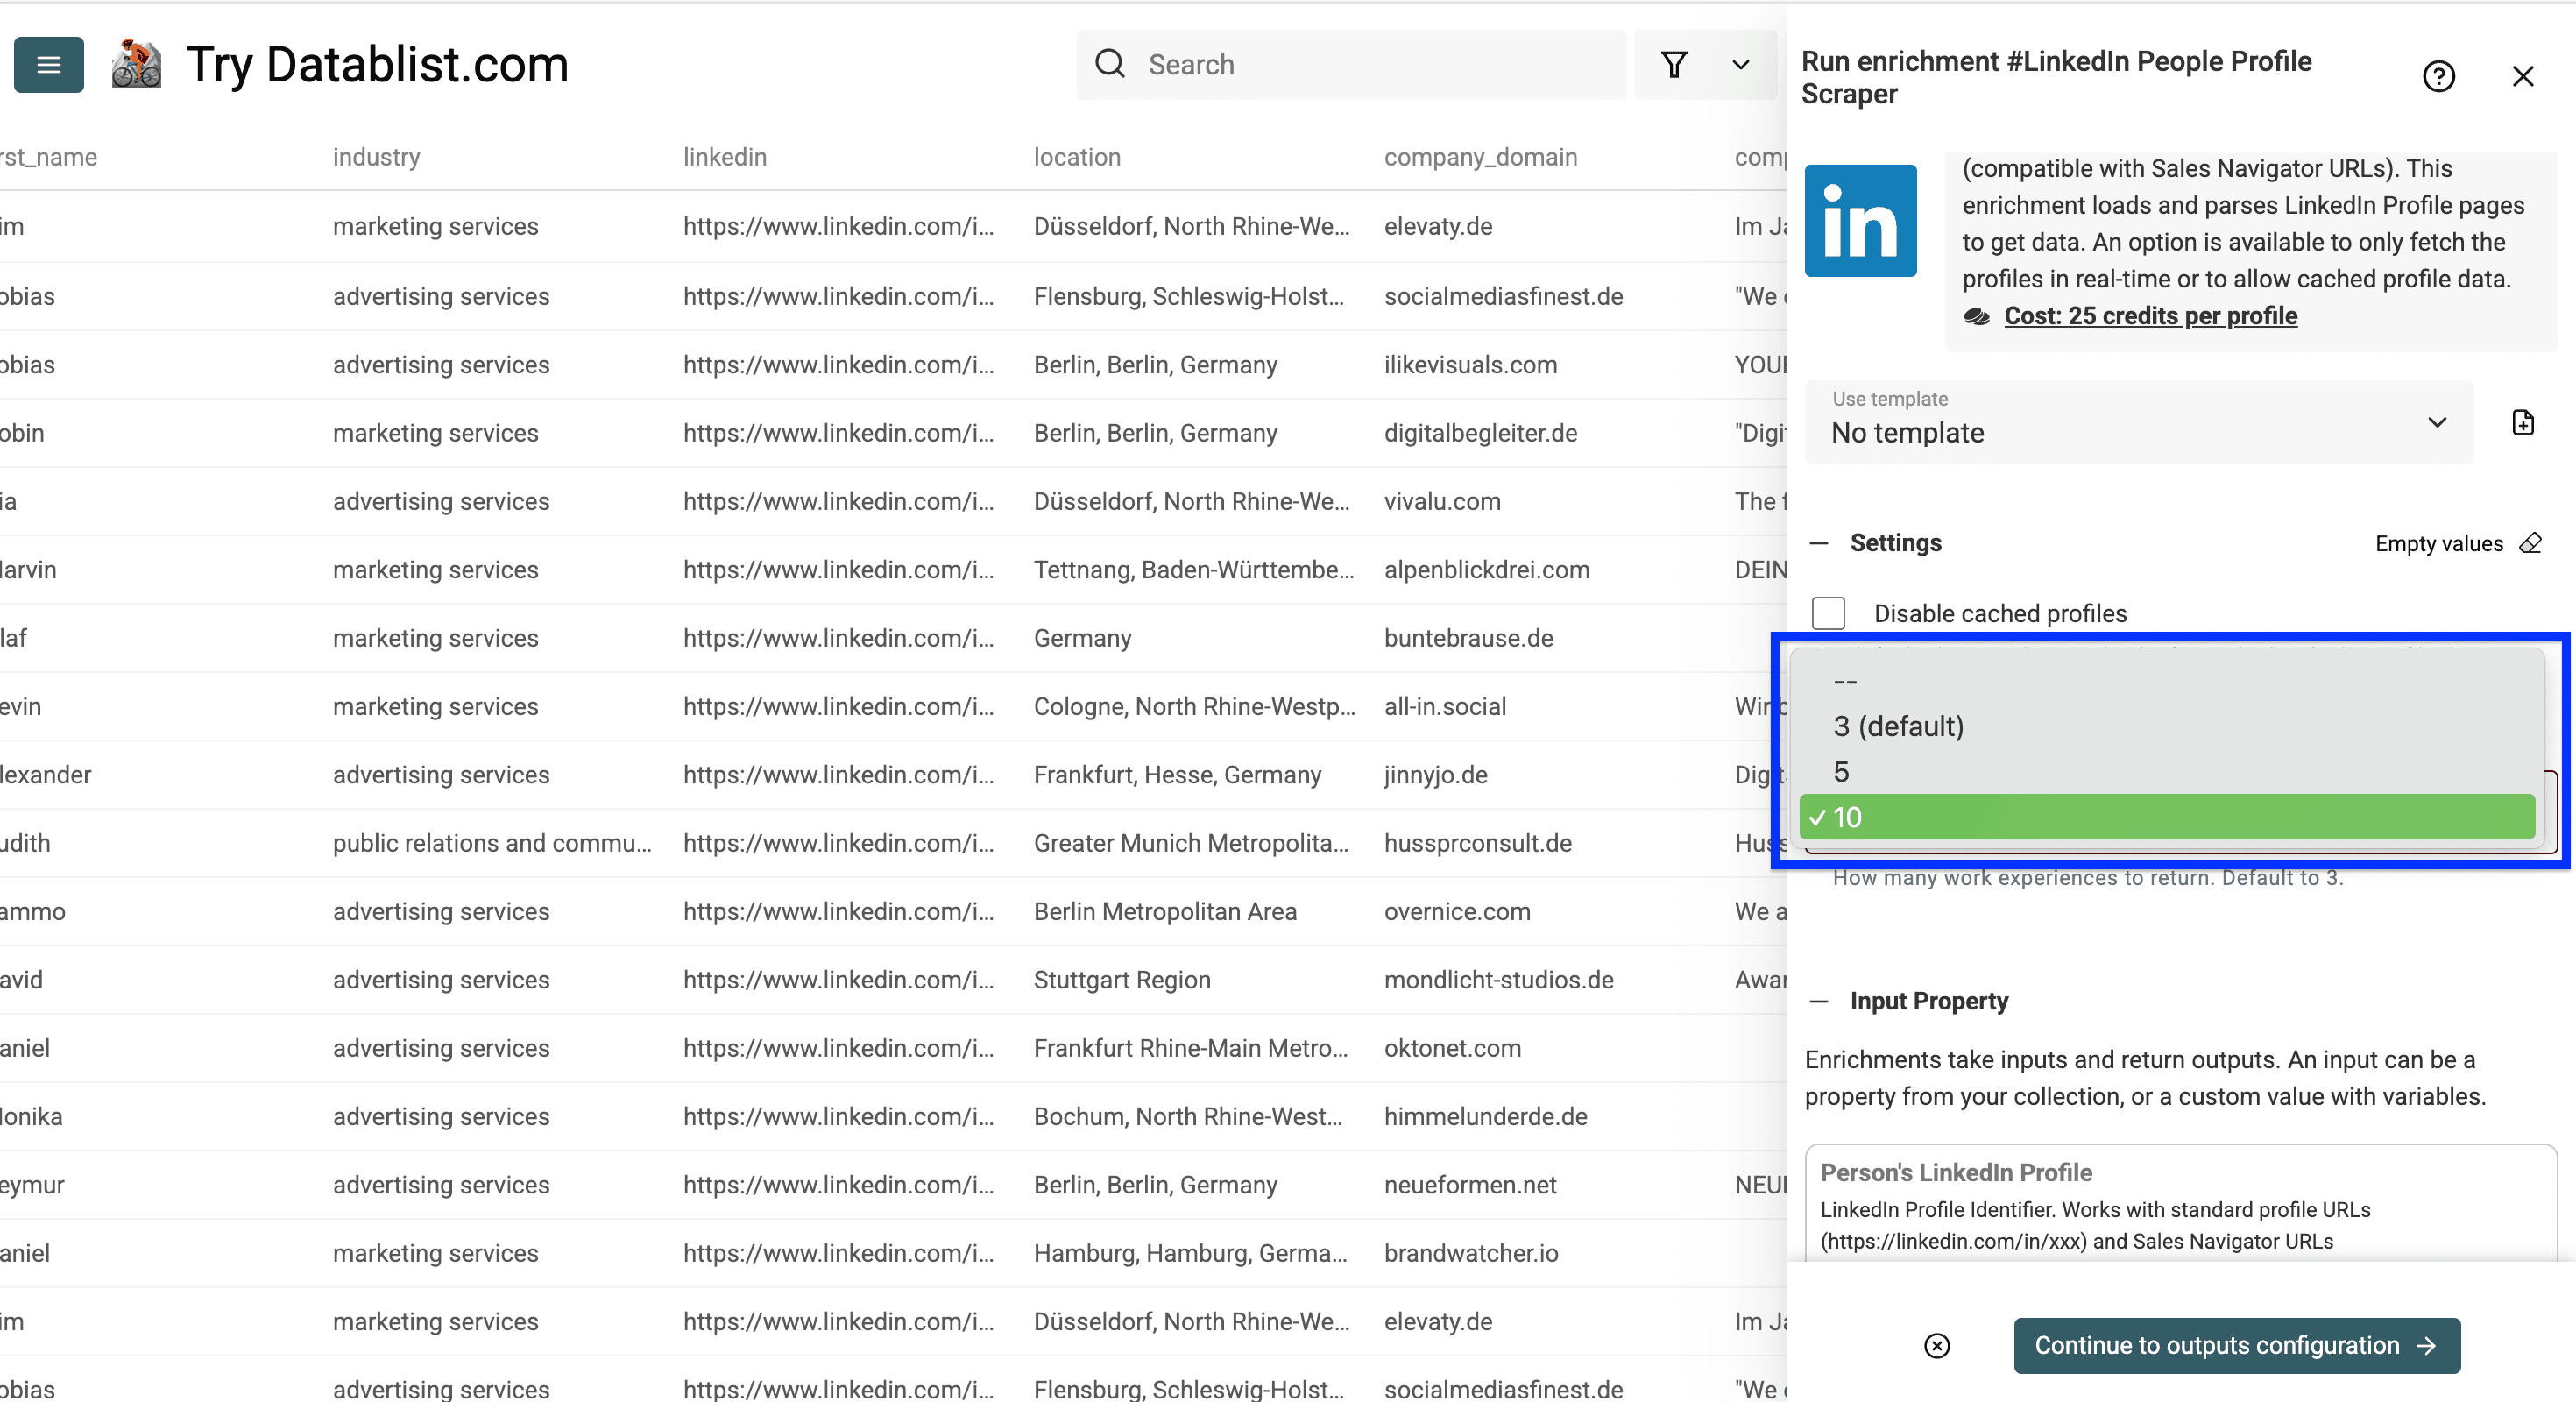2576x1402 pixels.
Task: Click the Datablist cyclist logo
Action: pyautogui.click(x=137, y=63)
